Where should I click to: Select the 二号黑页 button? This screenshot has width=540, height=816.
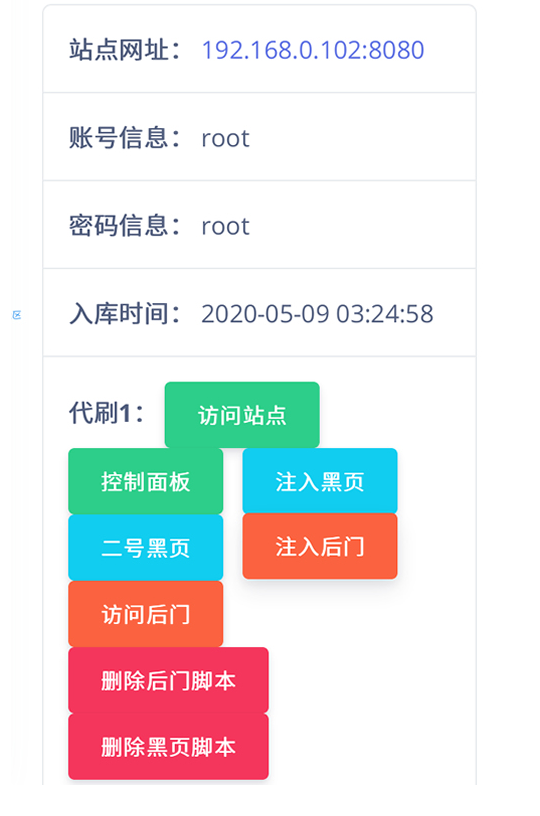tap(146, 547)
